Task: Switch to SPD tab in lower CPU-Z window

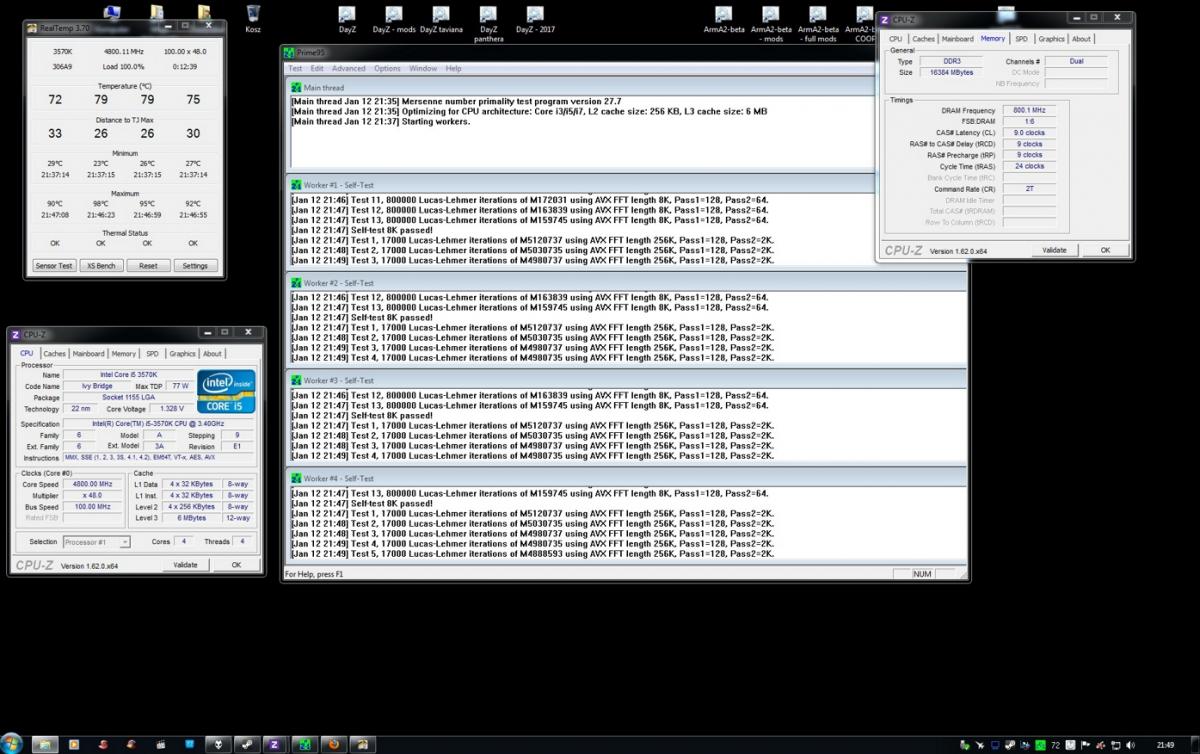Action: tap(152, 353)
